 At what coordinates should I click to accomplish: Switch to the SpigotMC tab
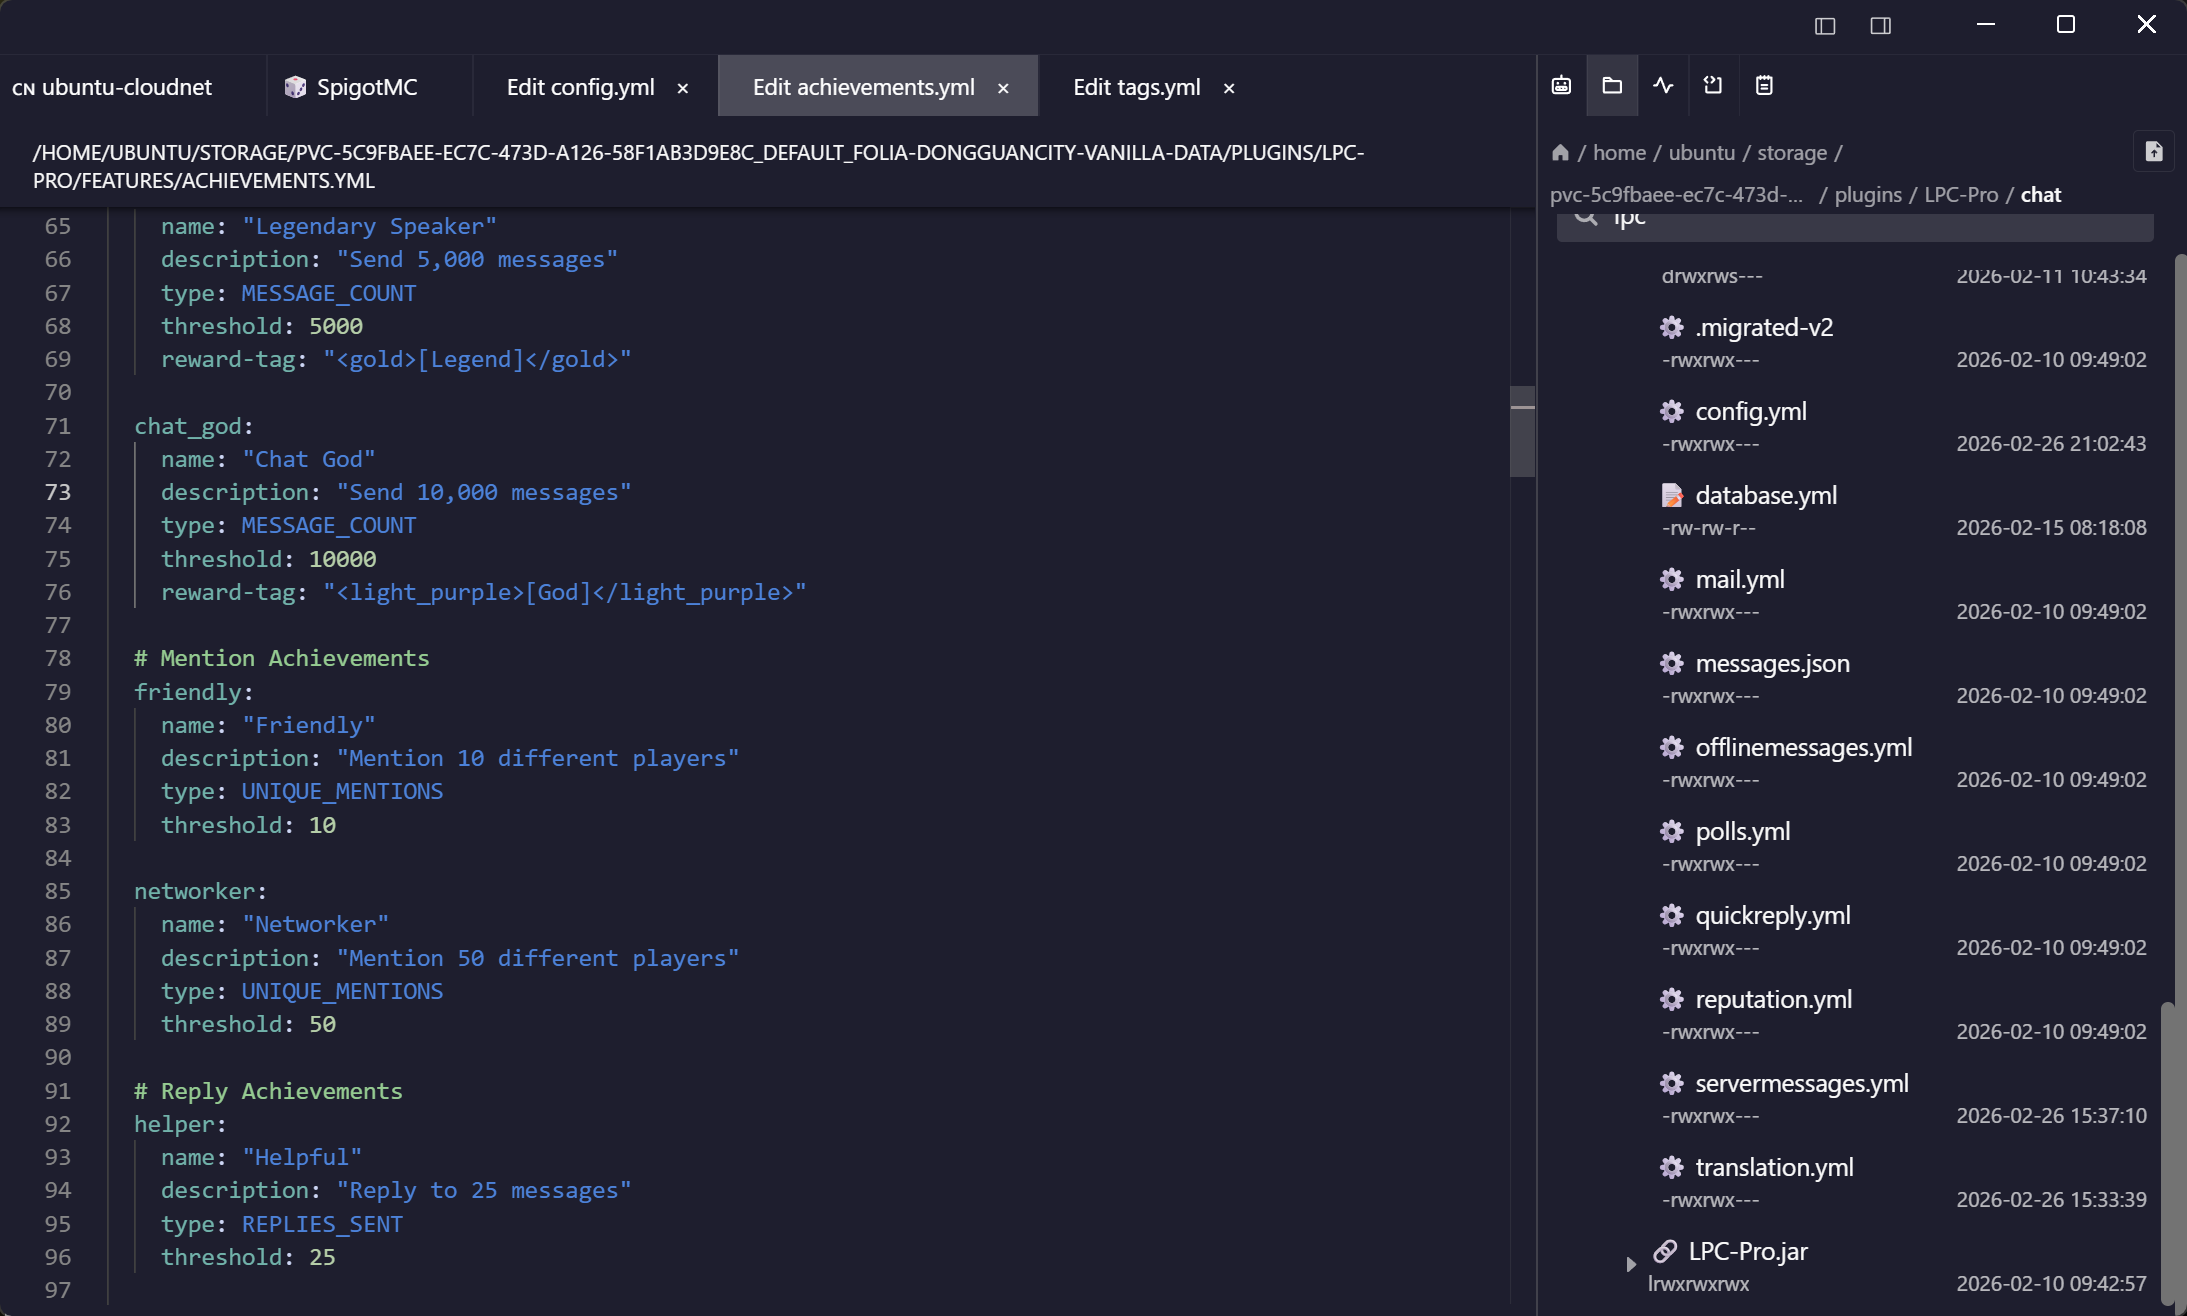(366, 88)
